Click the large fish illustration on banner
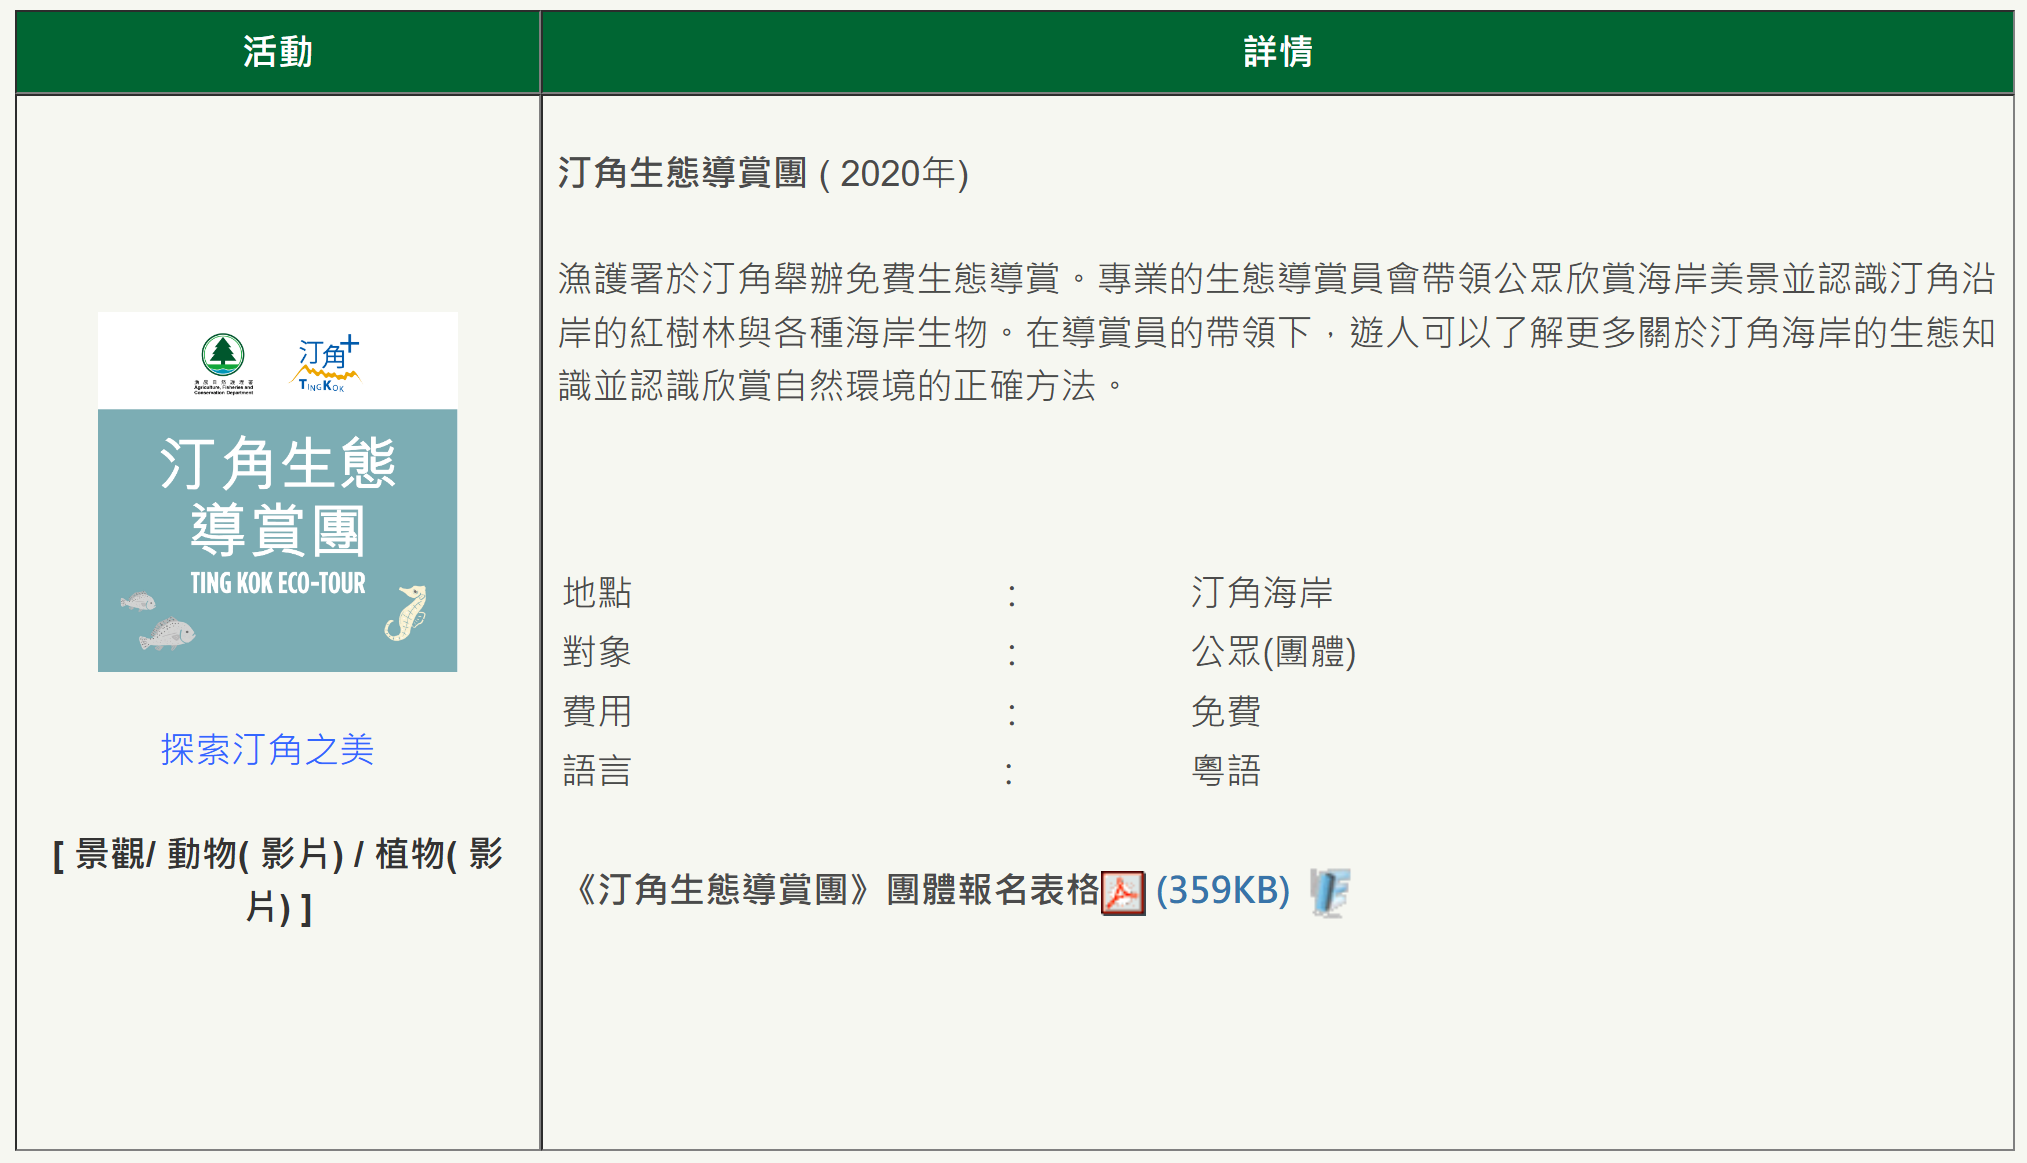Image resolution: width=2027 pixels, height=1163 pixels. [168, 633]
